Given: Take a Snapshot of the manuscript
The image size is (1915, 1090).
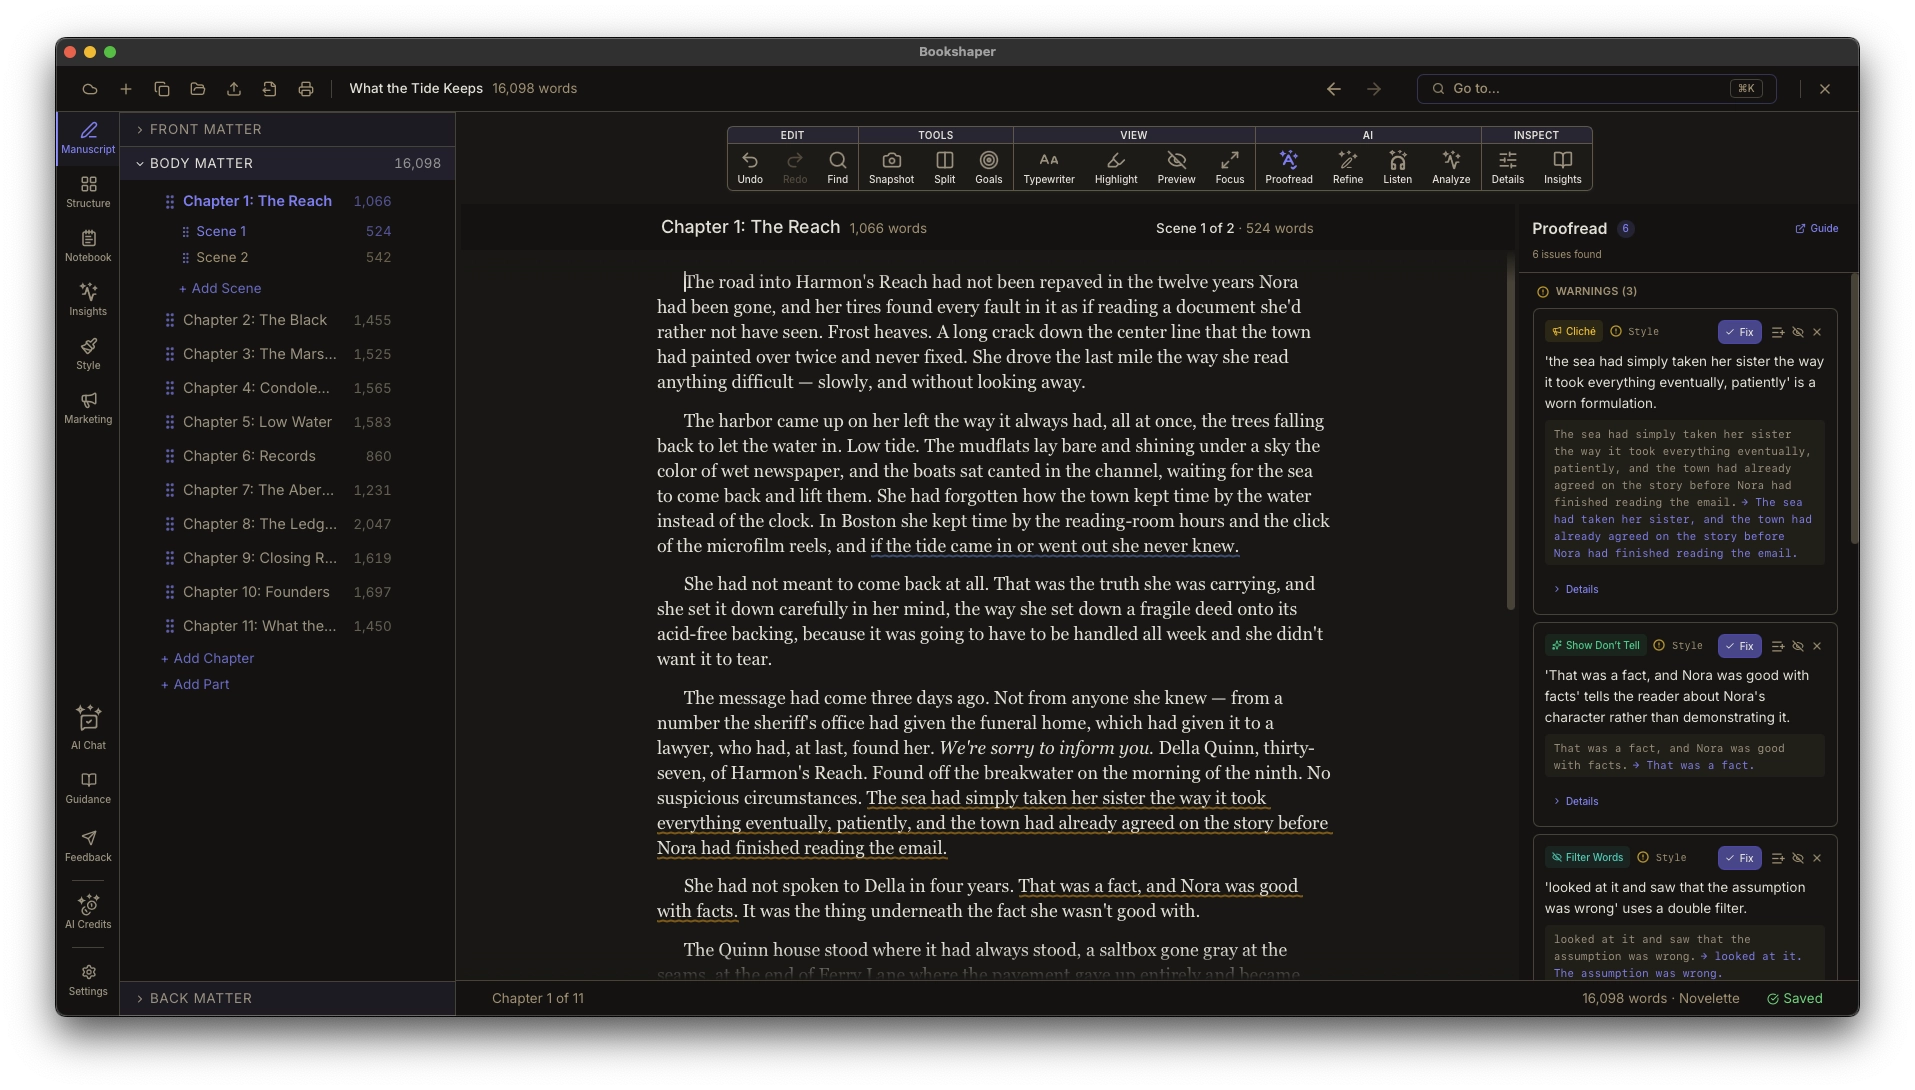Looking at the screenshot, I should tap(891, 167).
